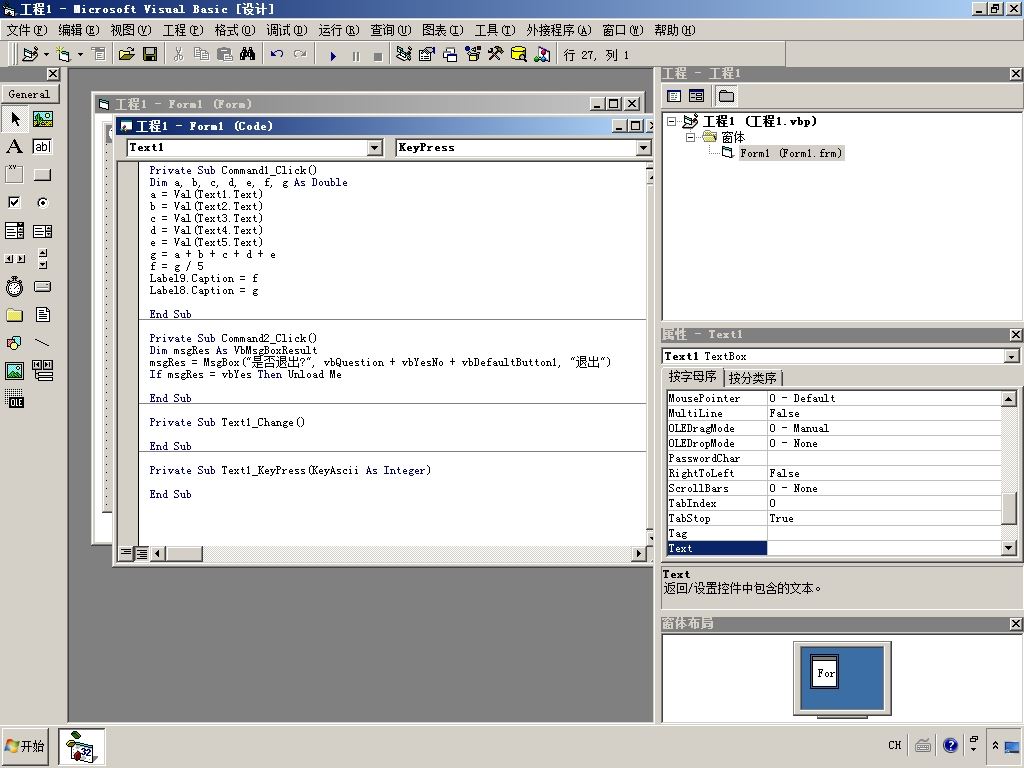This screenshot has width=1024, height=768.
Task: Pick the Label control tool
Action: coord(14,147)
